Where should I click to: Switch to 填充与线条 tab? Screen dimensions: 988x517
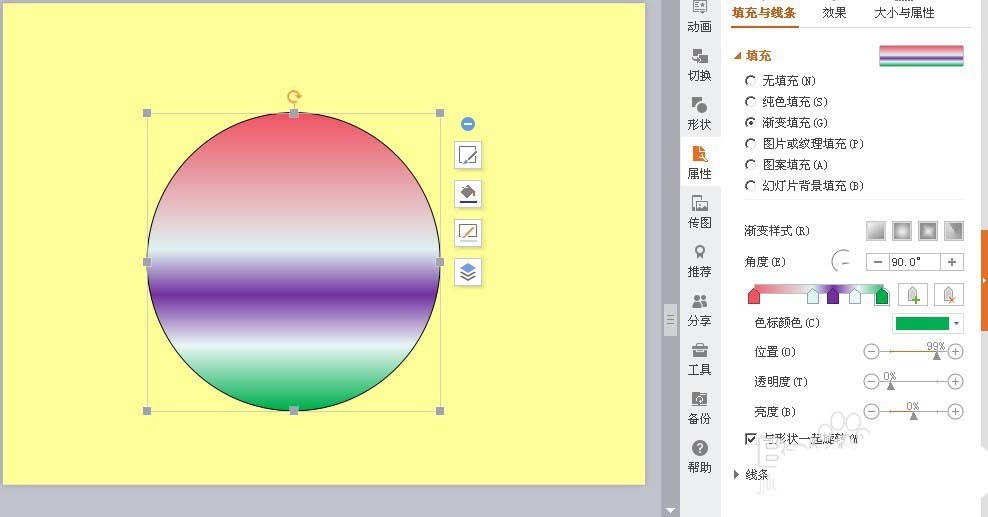pyautogui.click(x=764, y=13)
